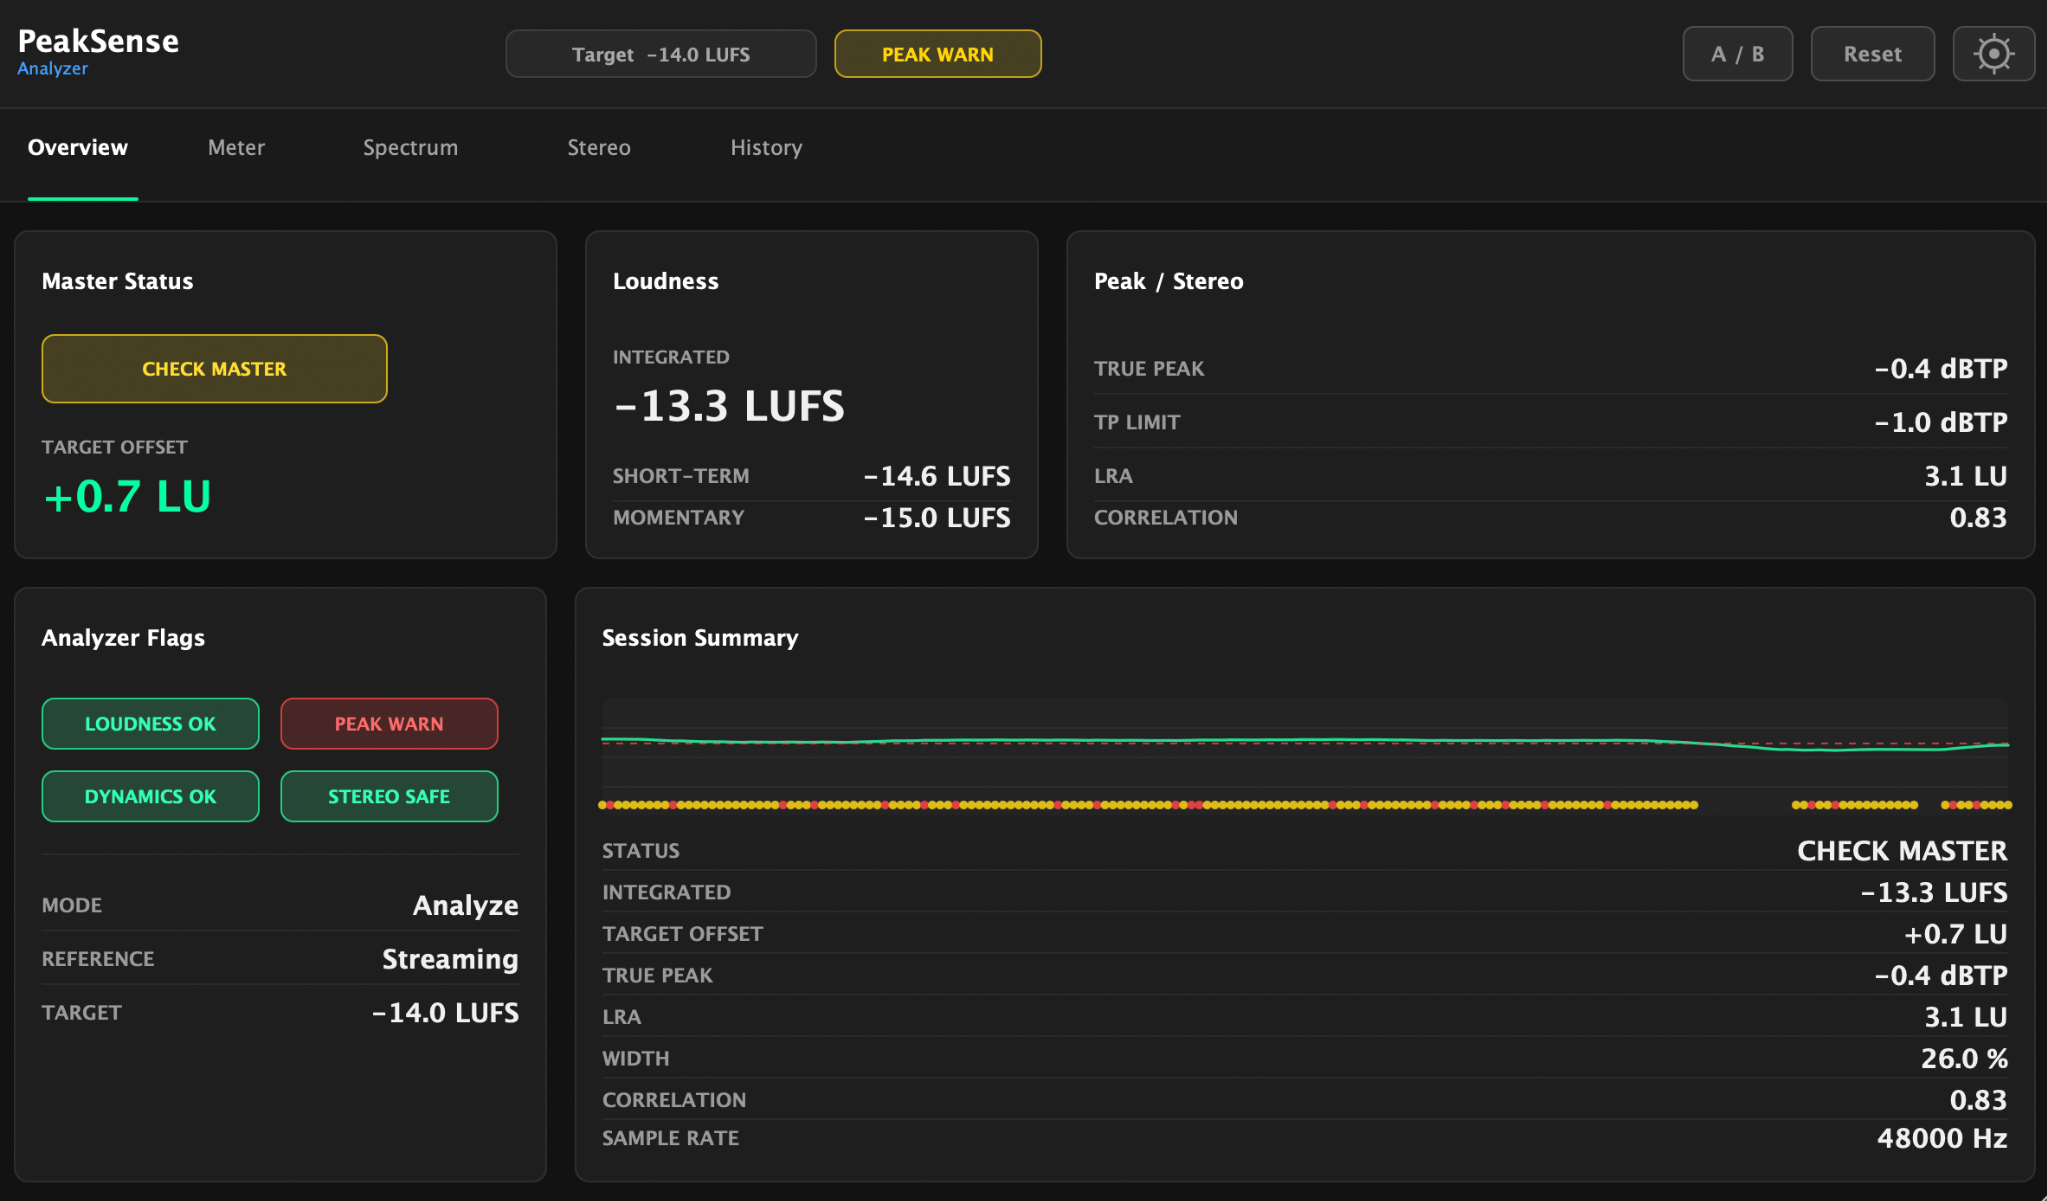Toggle the A / B comparison button

(x=1737, y=54)
